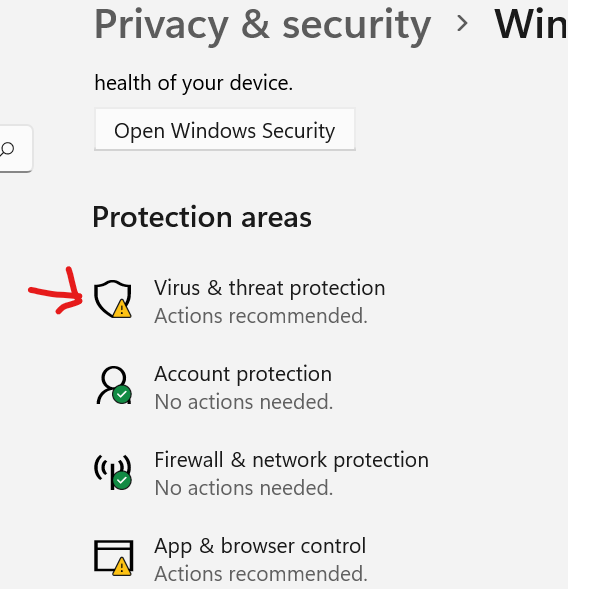The height and width of the screenshot is (589, 605).
Task: Click "No actions needed." under Account protection
Action: 244,402
